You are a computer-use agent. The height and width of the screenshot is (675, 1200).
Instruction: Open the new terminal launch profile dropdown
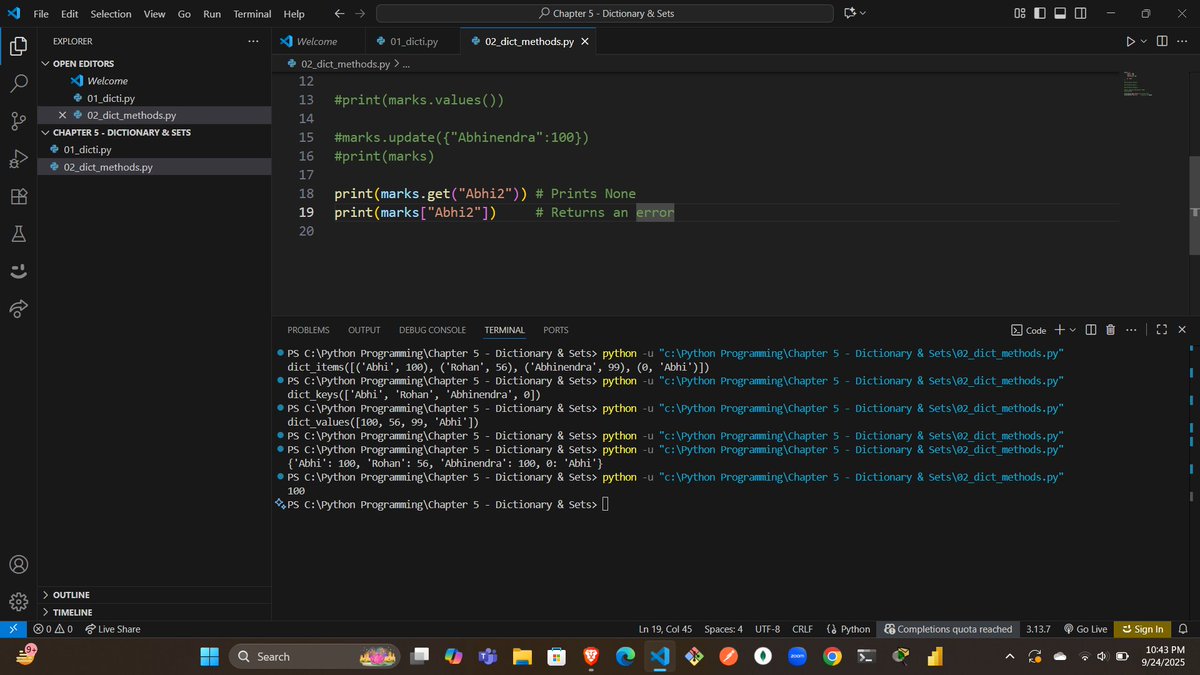tap(1073, 329)
